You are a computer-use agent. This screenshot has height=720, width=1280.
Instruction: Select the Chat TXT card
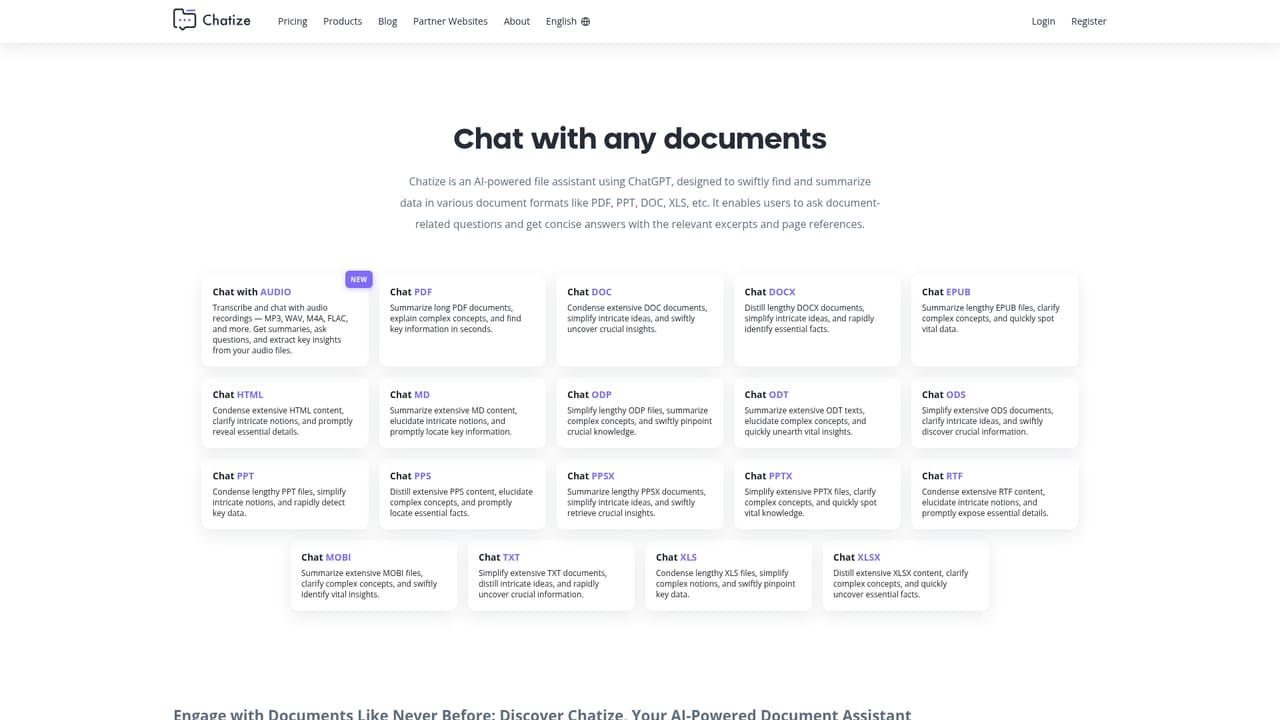coord(551,576)
